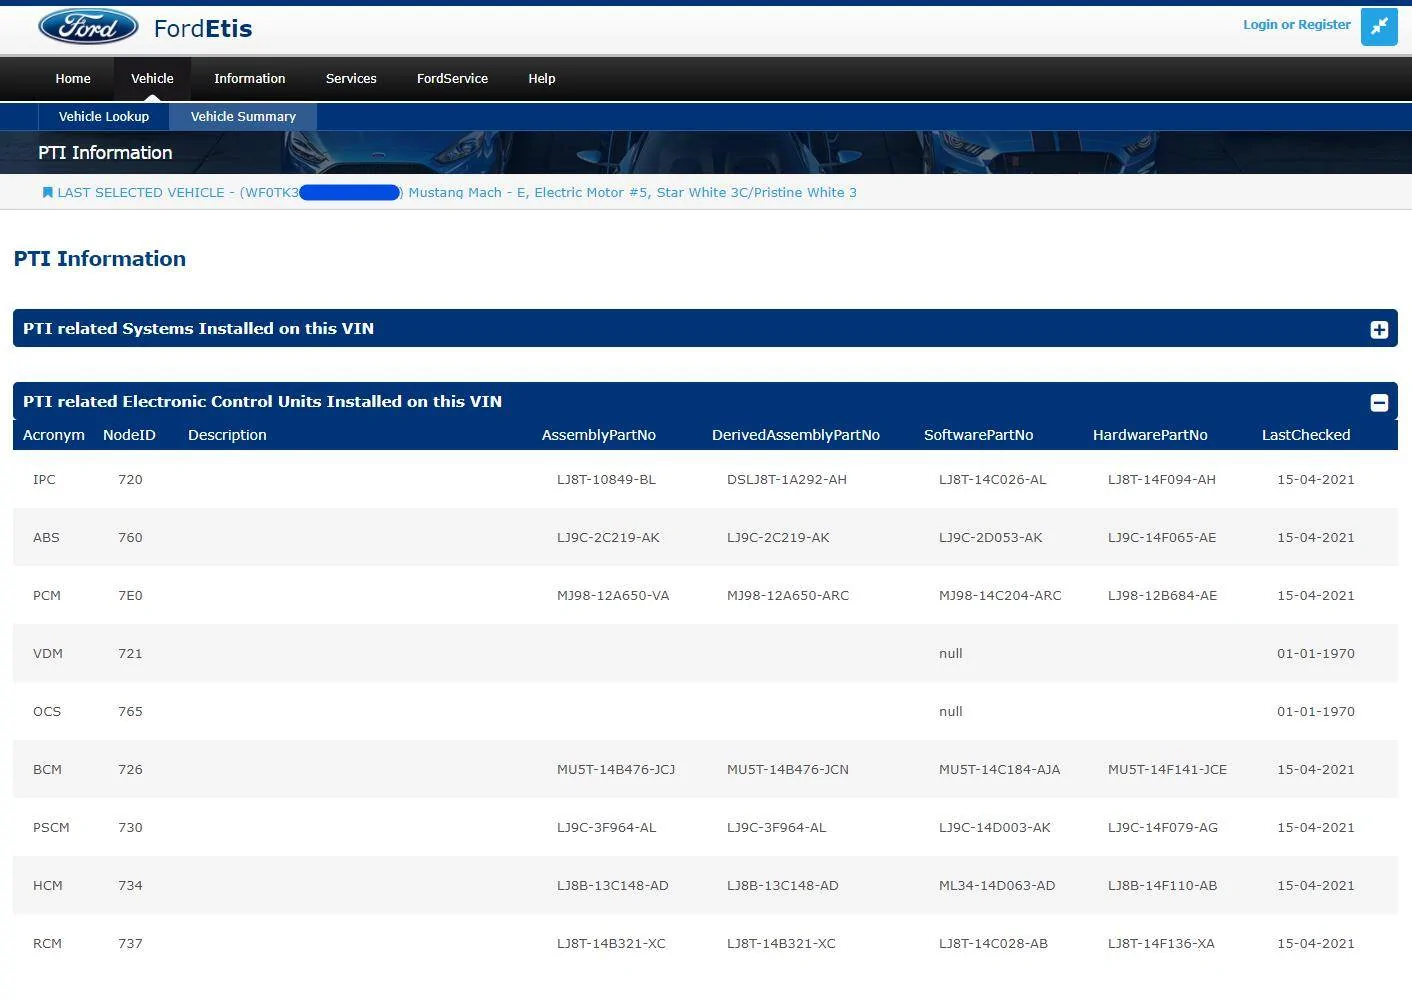Viewport: 1412px width, 999px height.
Task: Open the Last Selected Vehicle Mustang Mach-E link
Action: (457, 192)
